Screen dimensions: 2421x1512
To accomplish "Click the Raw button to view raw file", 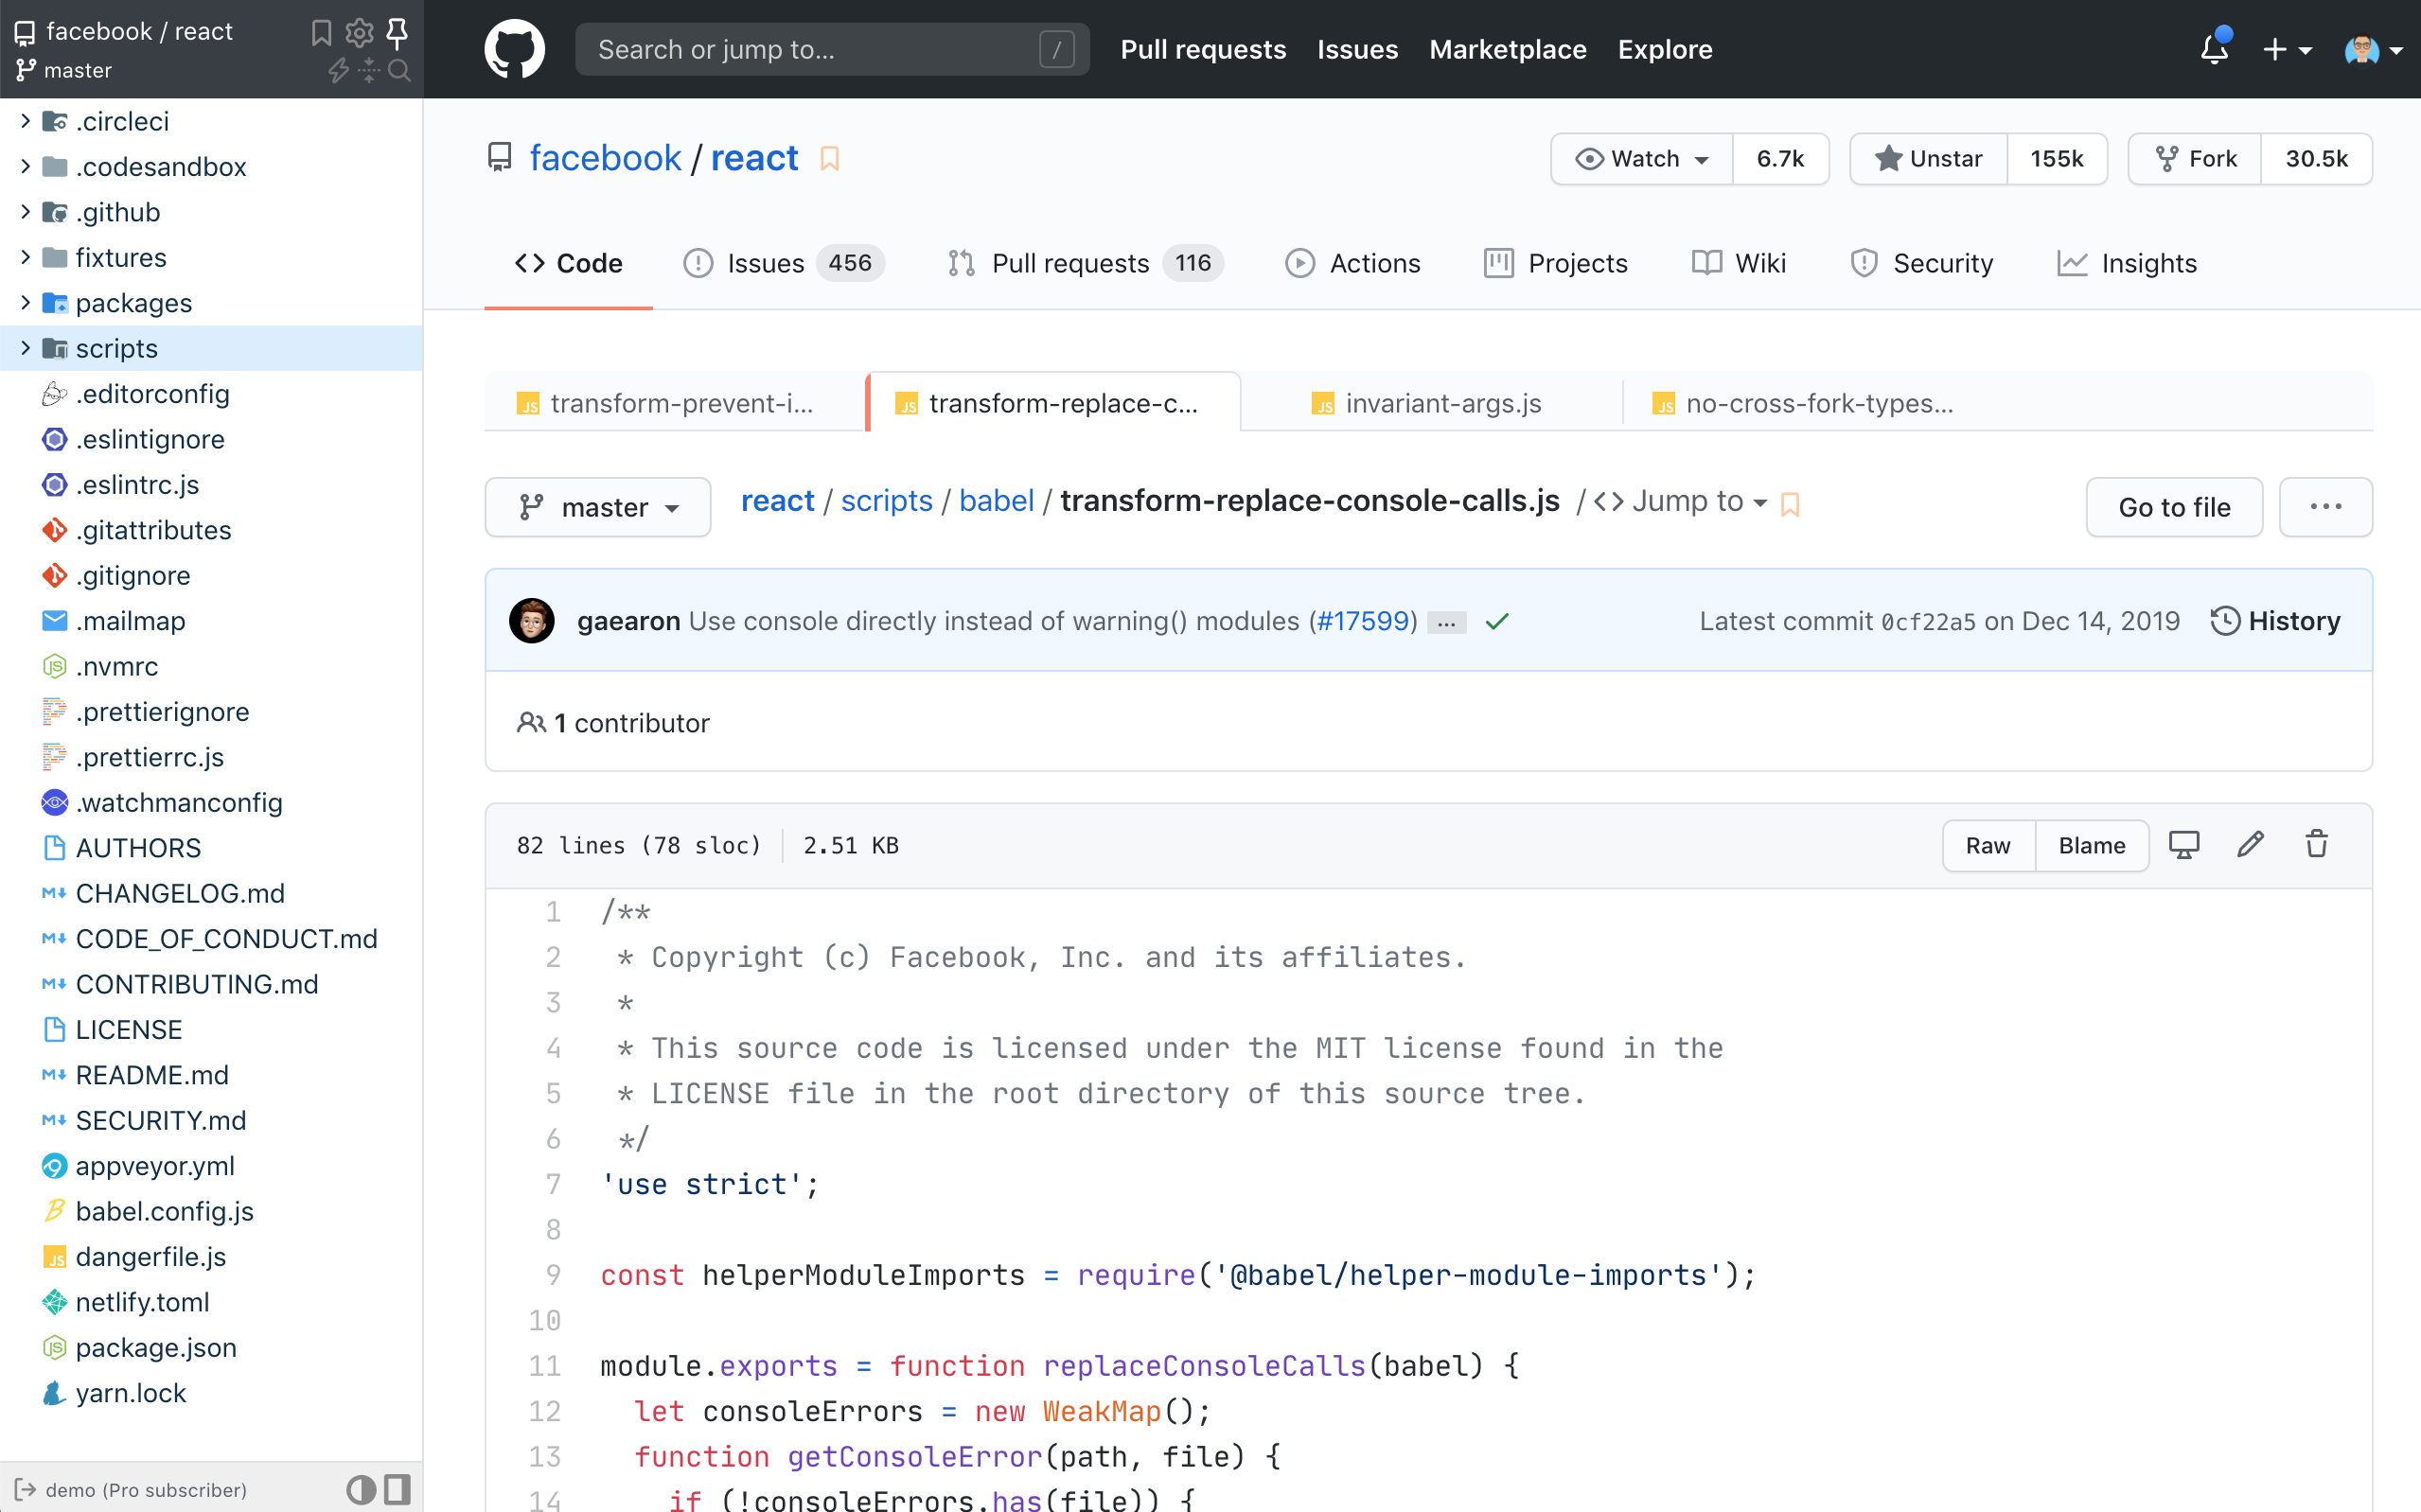I will coord(1988,845).
